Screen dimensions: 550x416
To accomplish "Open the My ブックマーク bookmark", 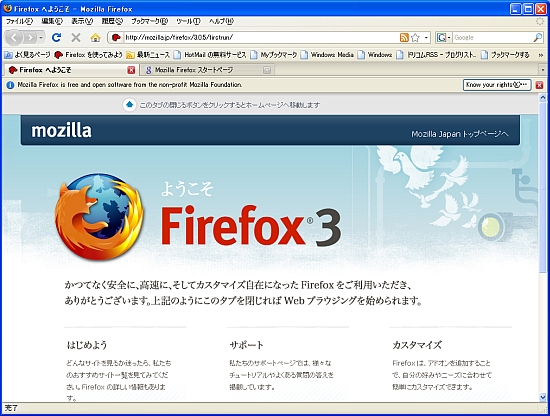I will click(274, 55).
